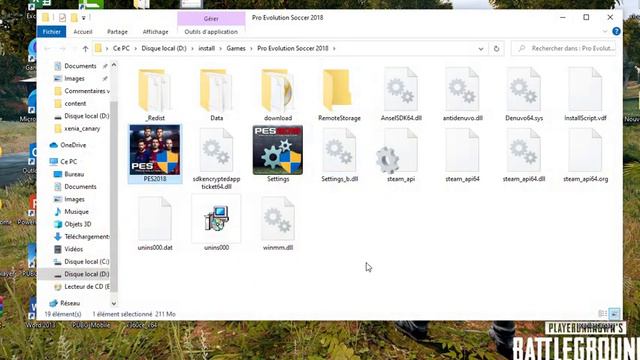Go to Ce PC in the address bar

point(121,49)
